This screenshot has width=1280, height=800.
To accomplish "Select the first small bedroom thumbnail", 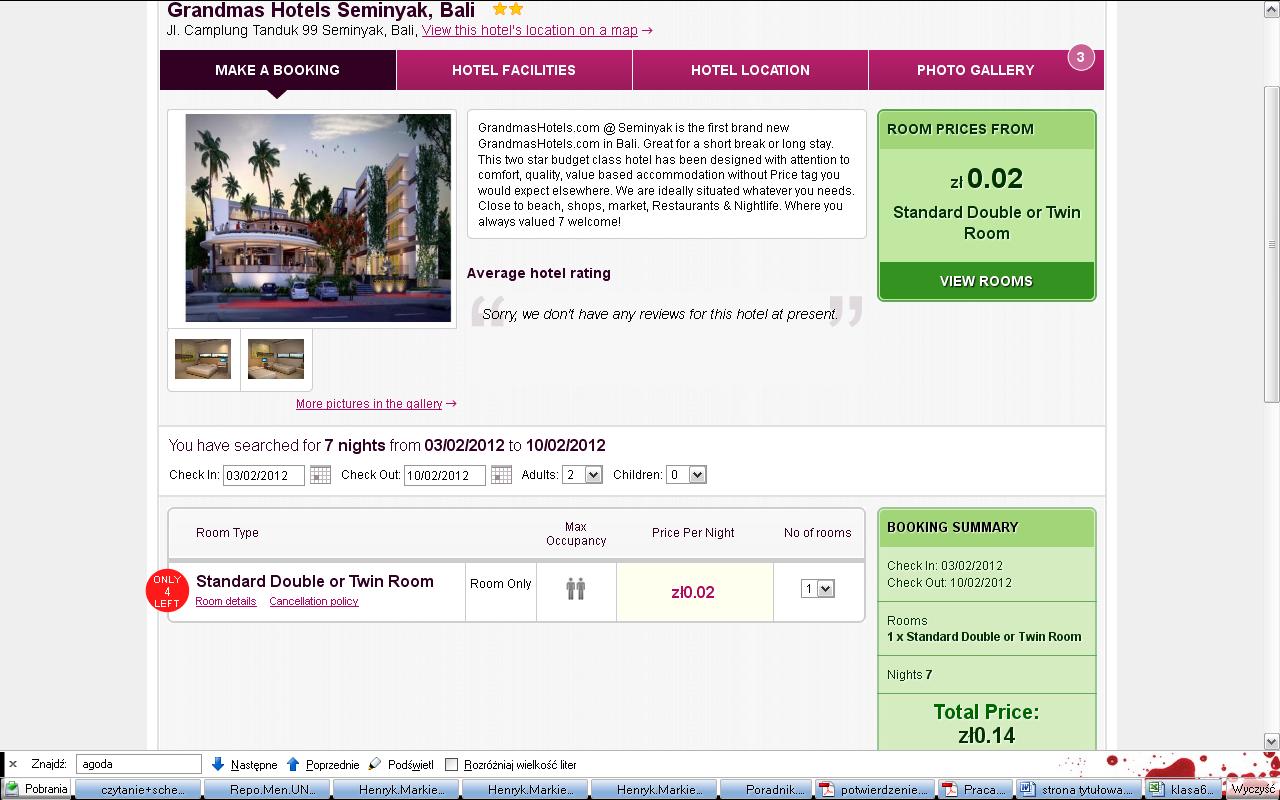I will 203,359.
